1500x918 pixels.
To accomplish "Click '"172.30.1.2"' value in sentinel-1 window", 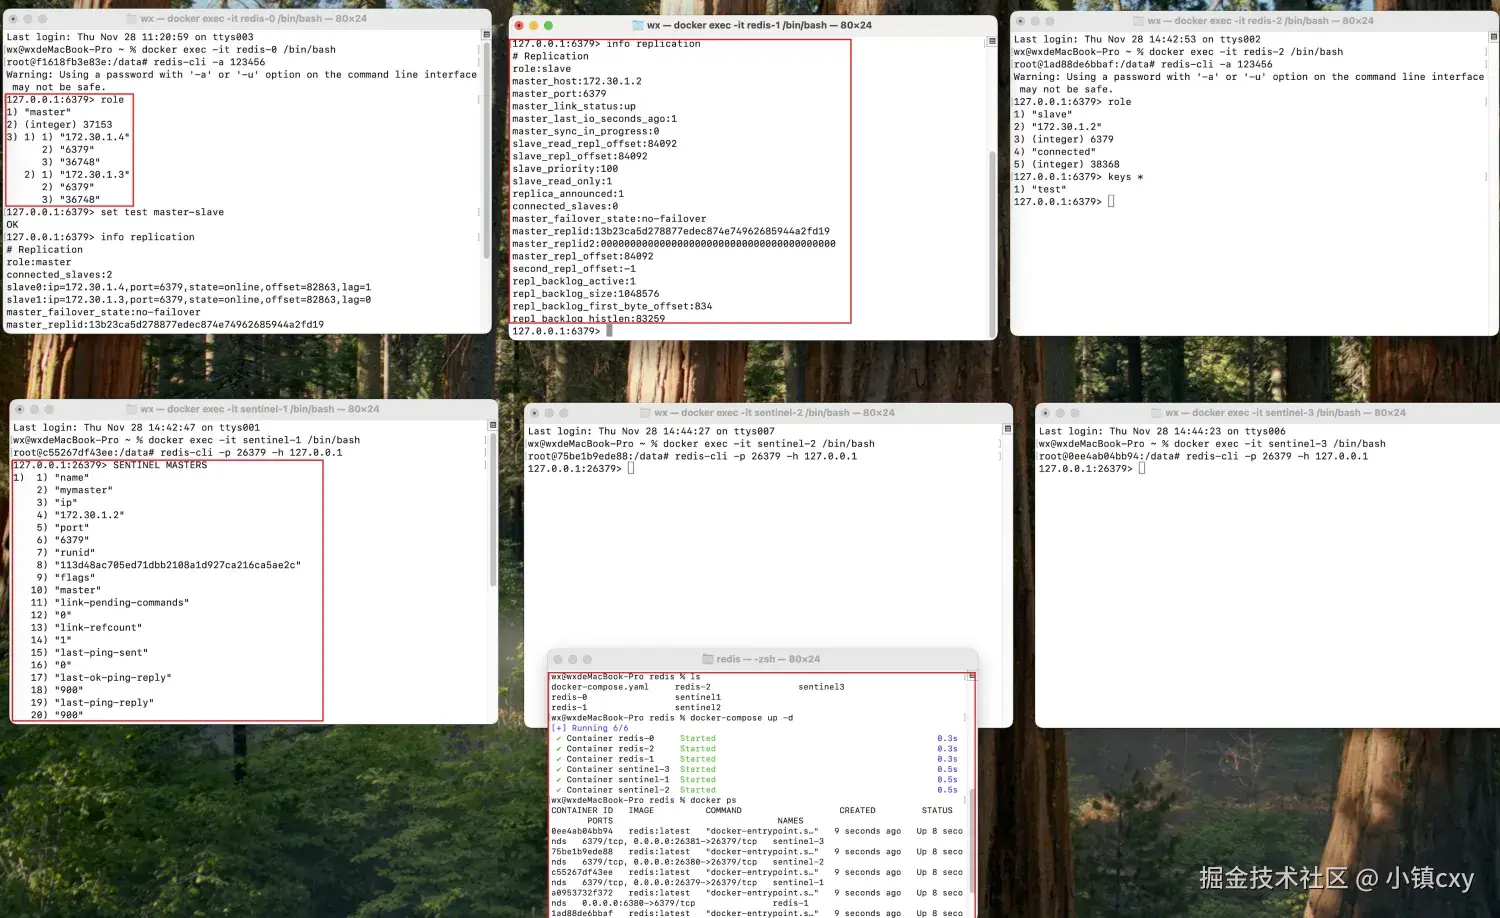I will click(90, 515).
